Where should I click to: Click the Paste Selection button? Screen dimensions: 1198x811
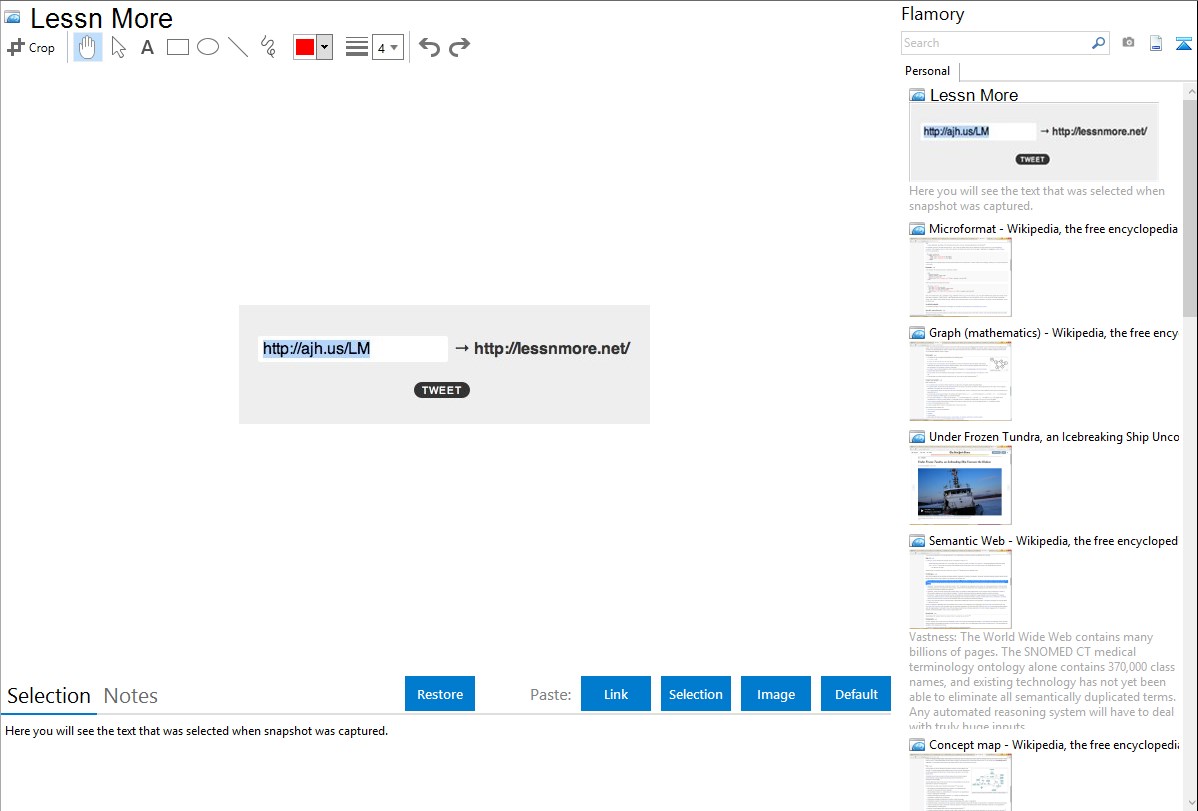pyautogui.click(x=696, y=694)
